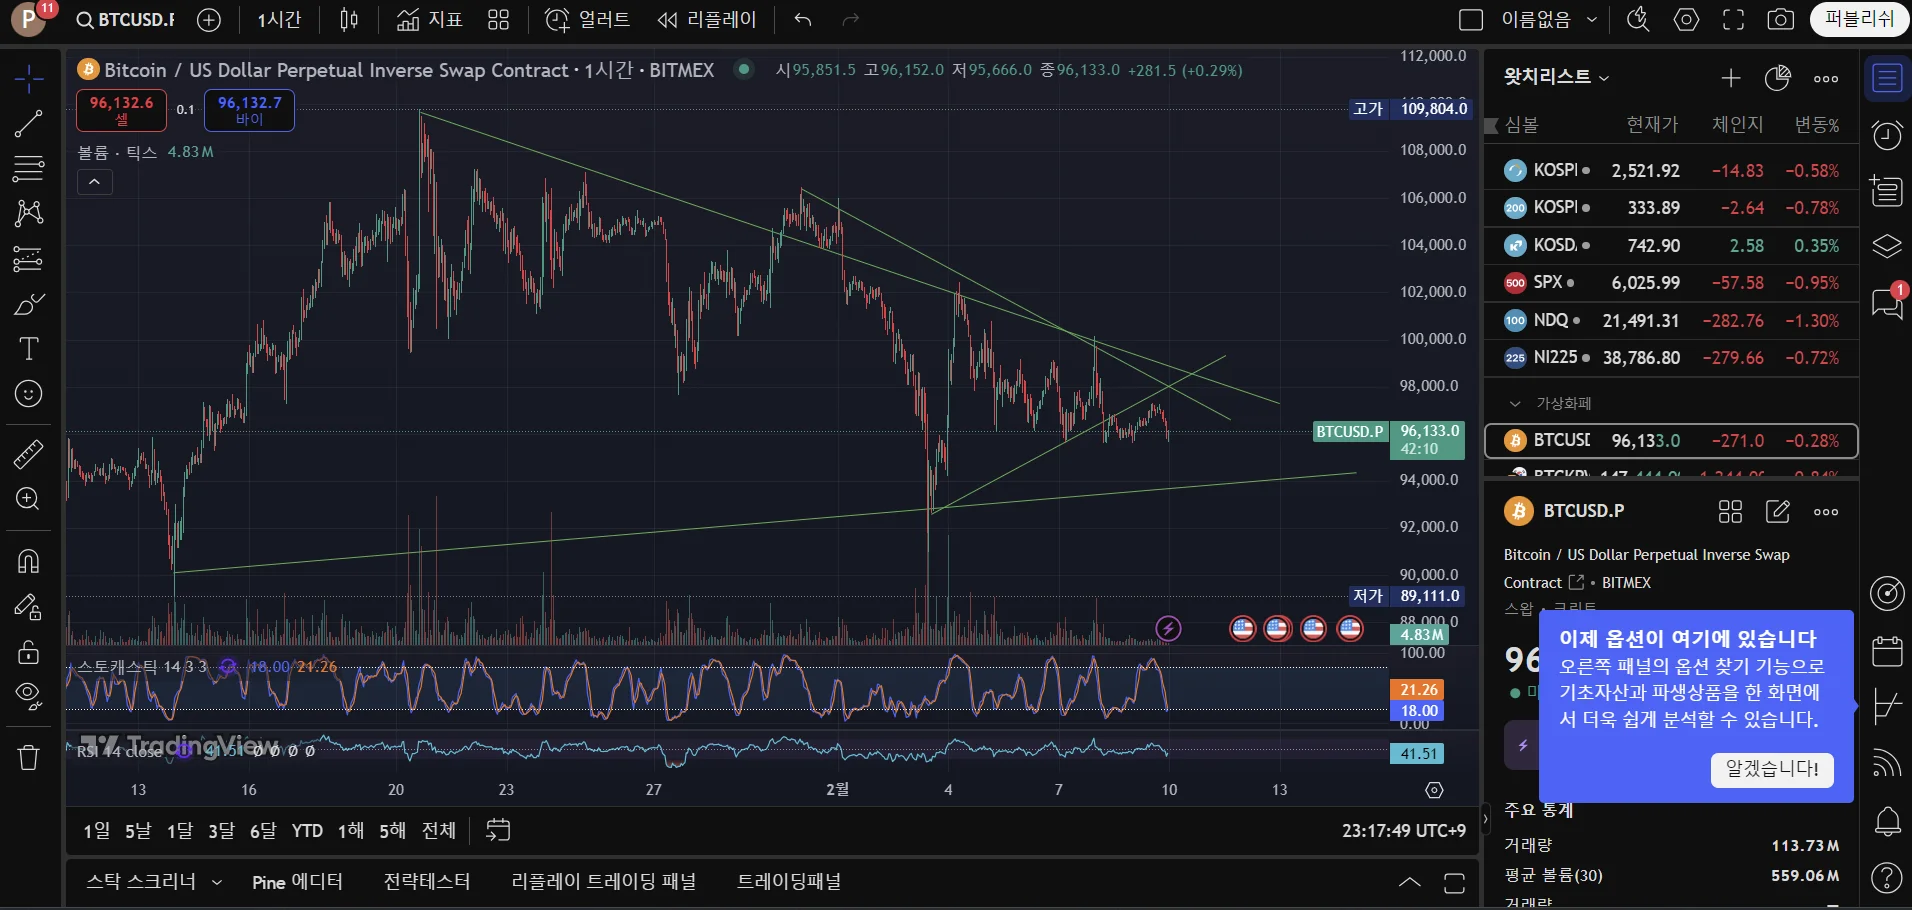1912x910 pixels.
Task: Open the notifications bell panel
Action: [1887, 822]
